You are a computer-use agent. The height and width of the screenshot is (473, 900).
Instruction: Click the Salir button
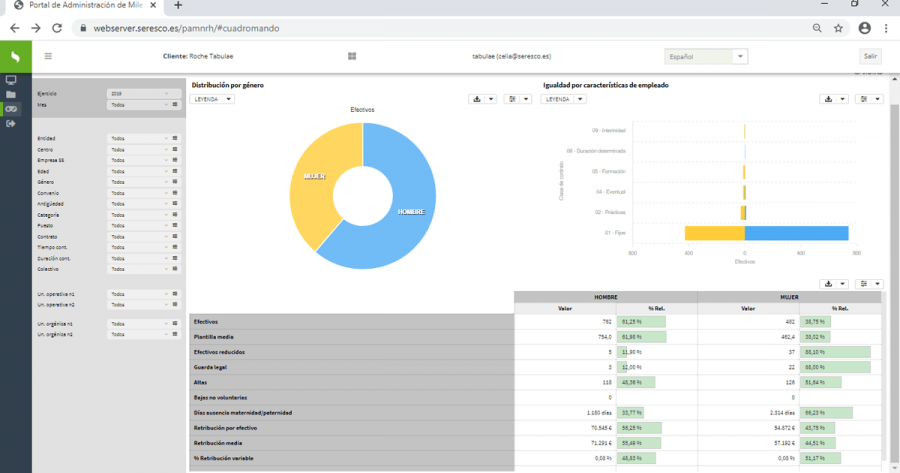coord(871,57)
